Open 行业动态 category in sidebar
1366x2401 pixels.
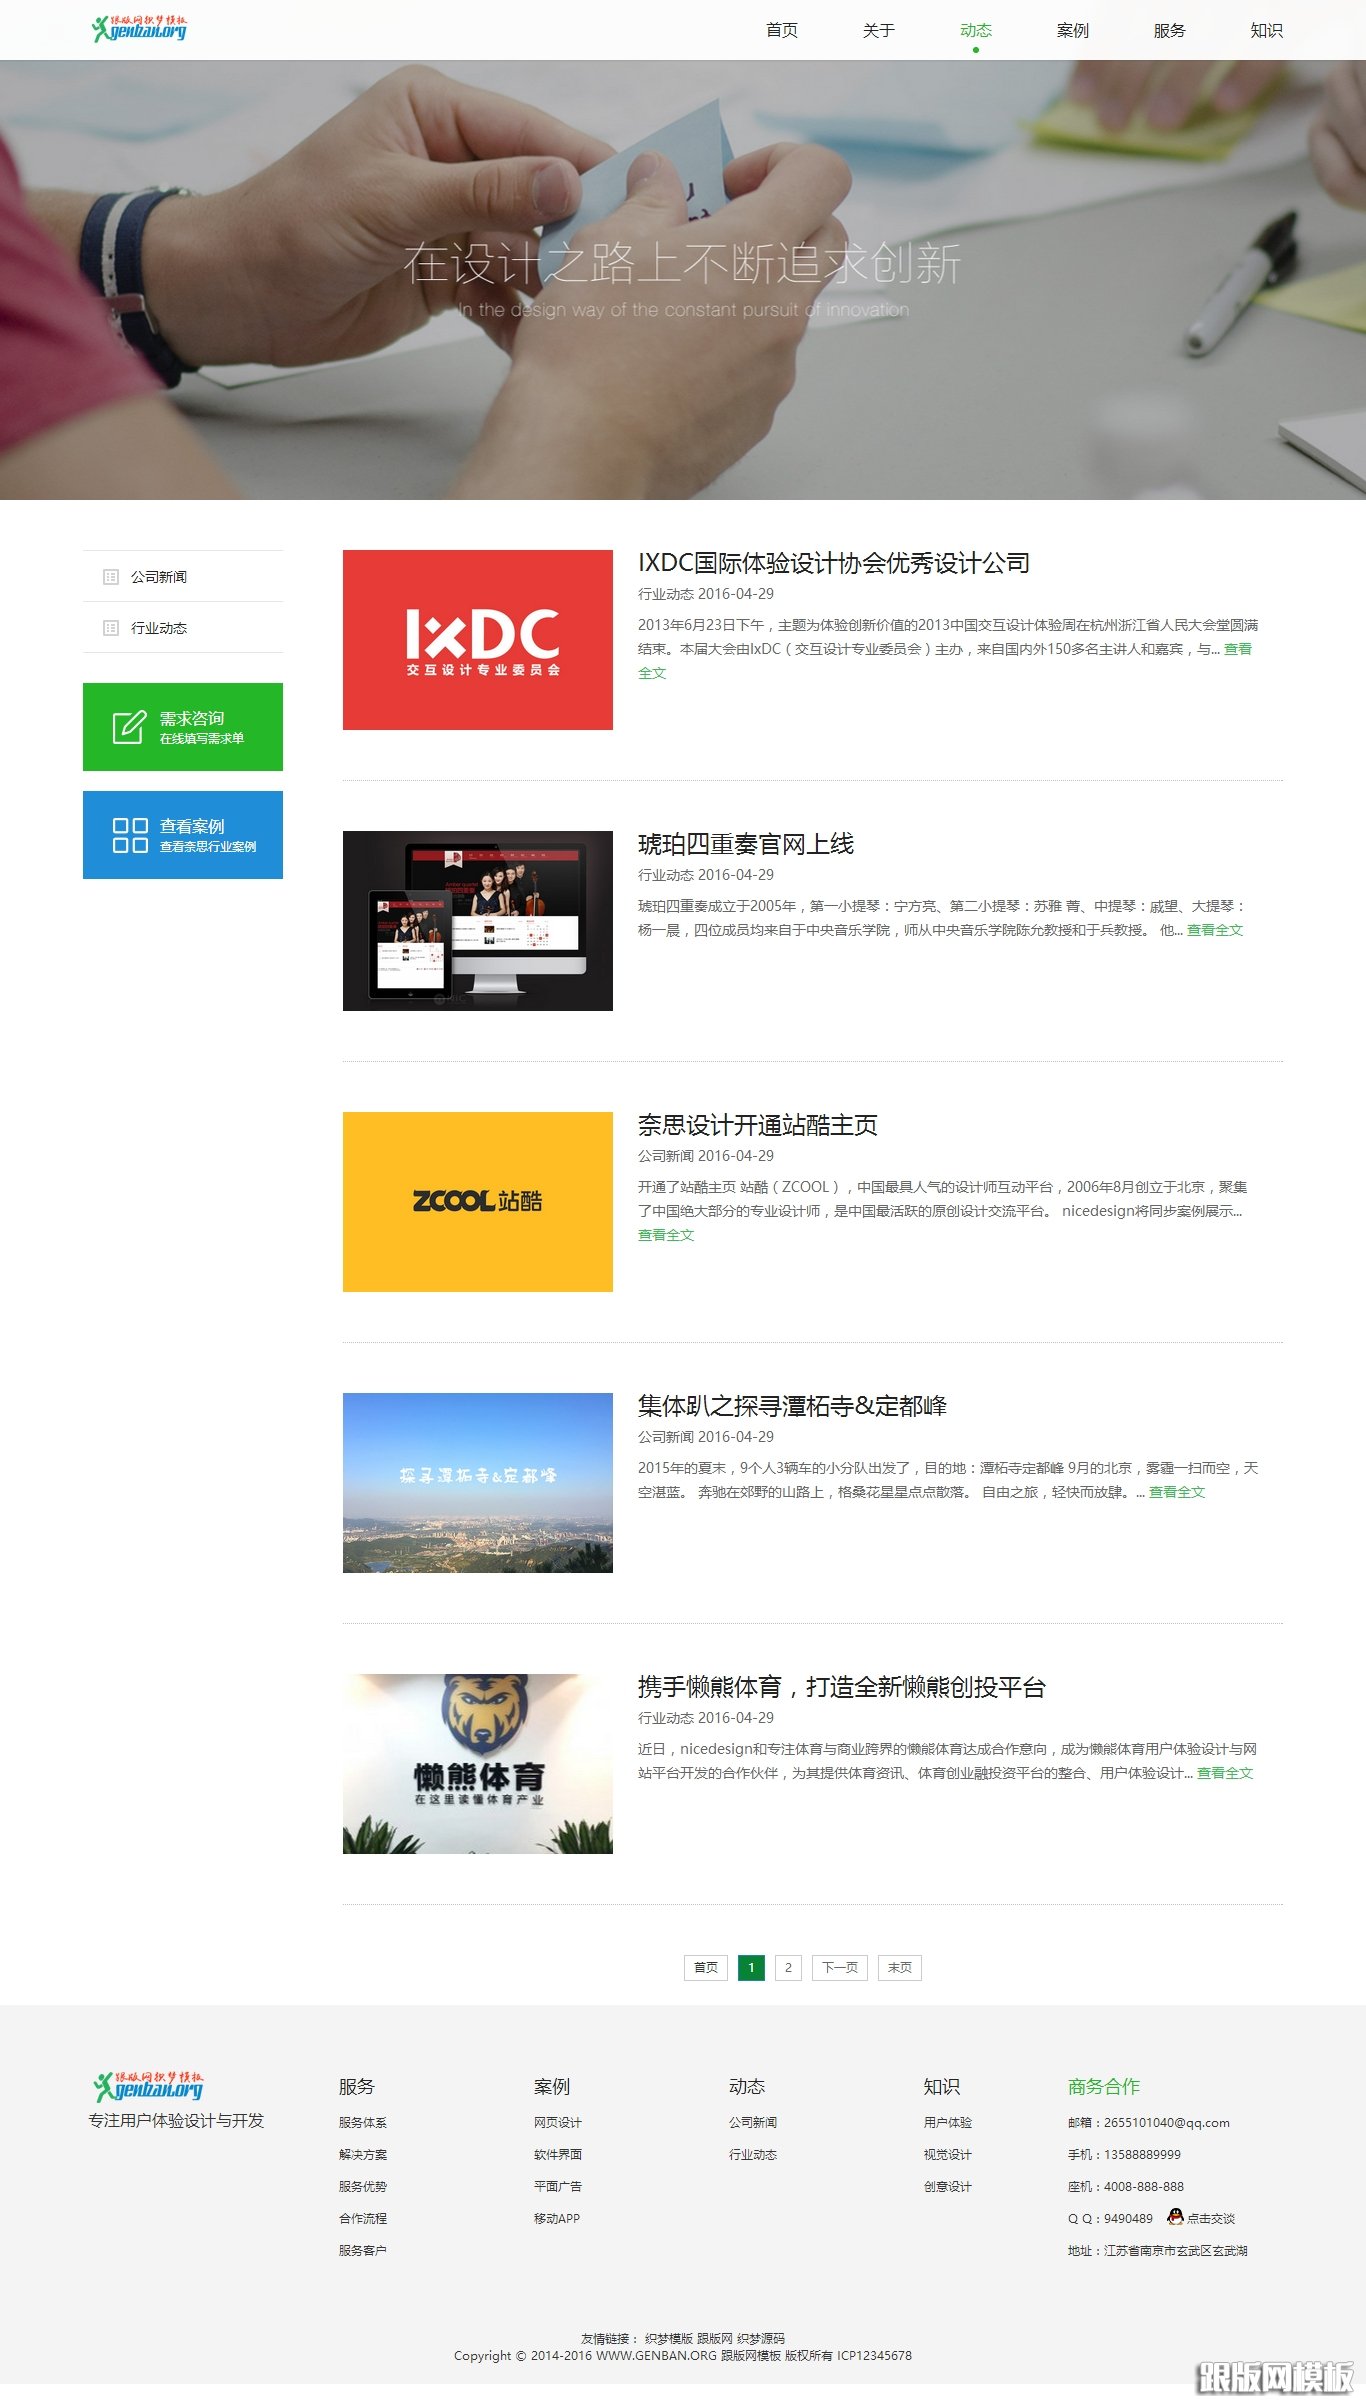coord(159,628)
